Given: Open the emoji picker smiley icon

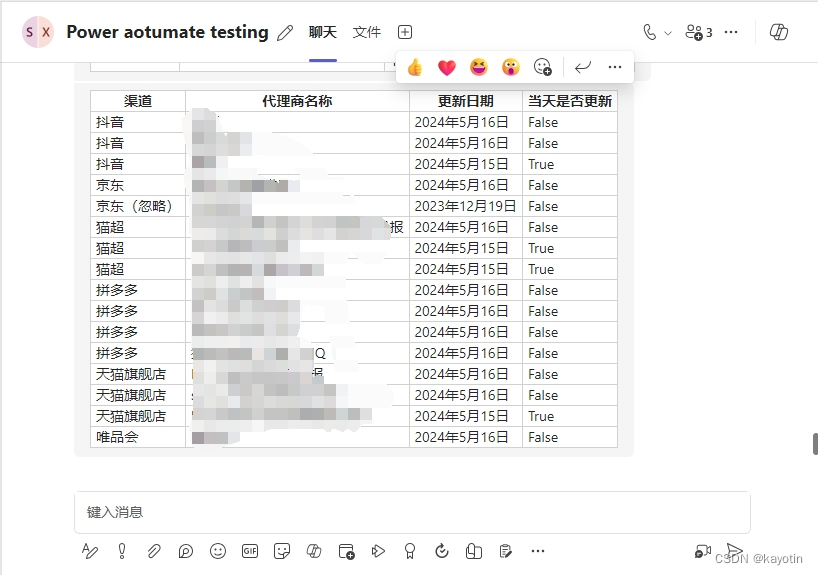Looking at the screenshot, I should point(218,551).
